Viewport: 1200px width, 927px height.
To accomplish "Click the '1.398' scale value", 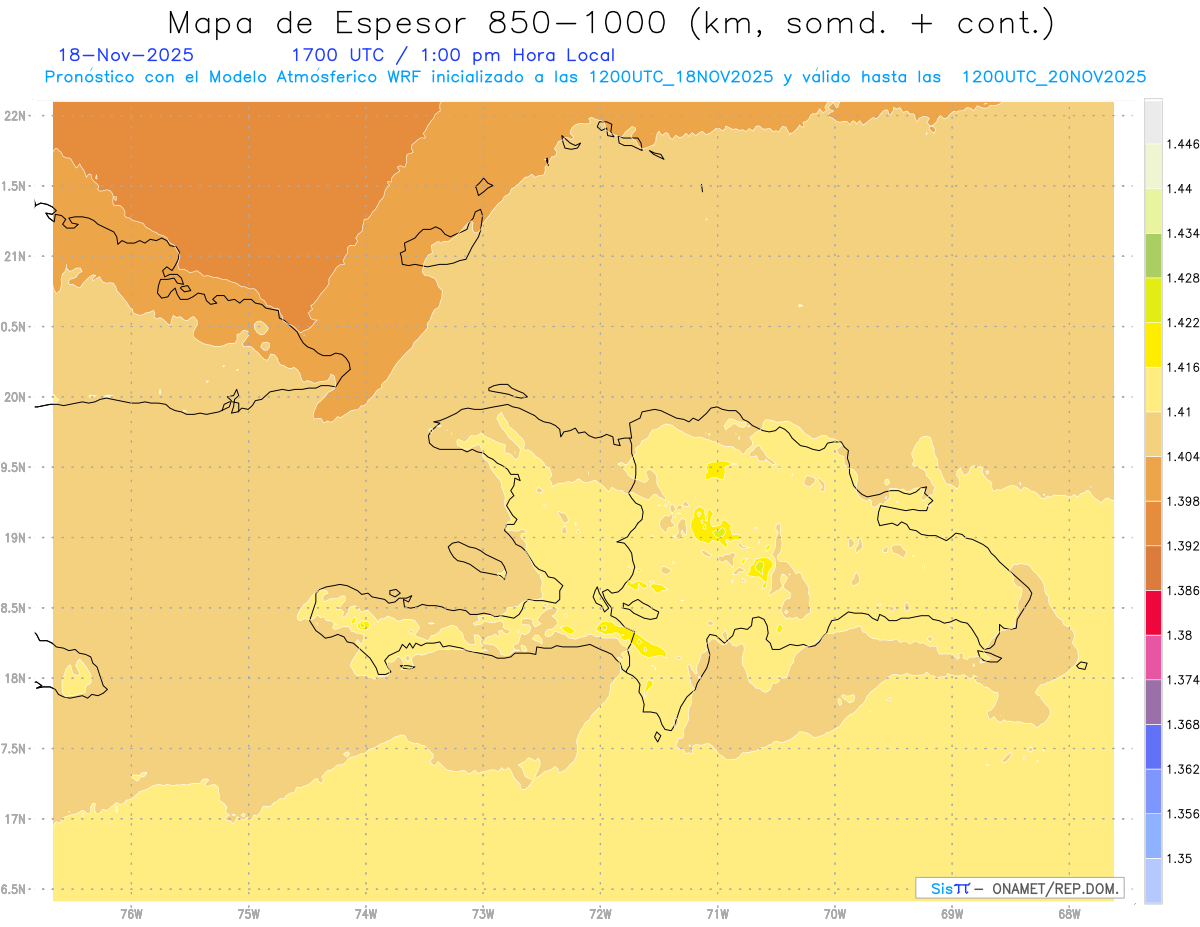I will click(1182, 501).
